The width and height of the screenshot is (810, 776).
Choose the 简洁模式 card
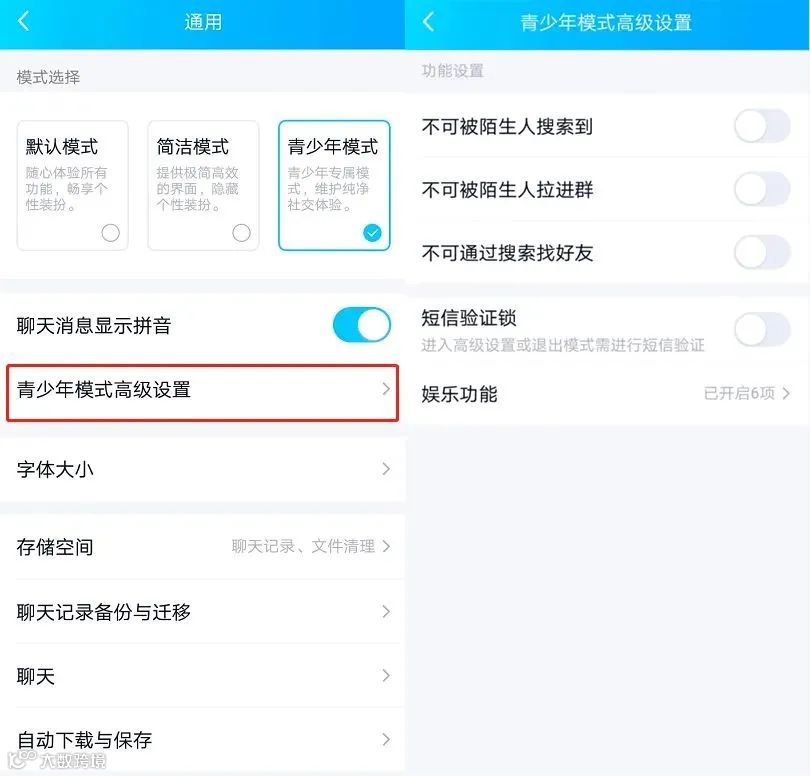pos(203,185)
